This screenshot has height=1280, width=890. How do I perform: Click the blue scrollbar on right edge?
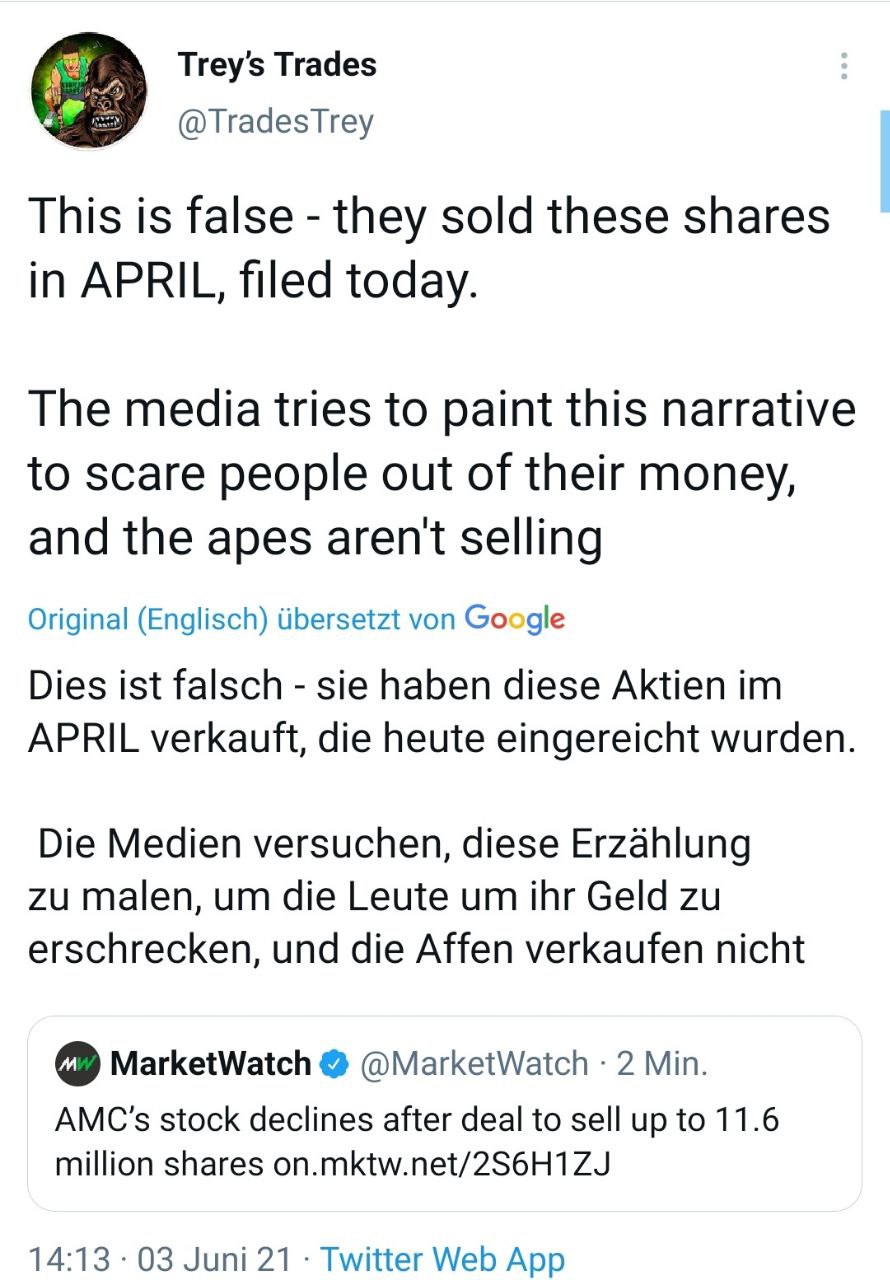884,160
